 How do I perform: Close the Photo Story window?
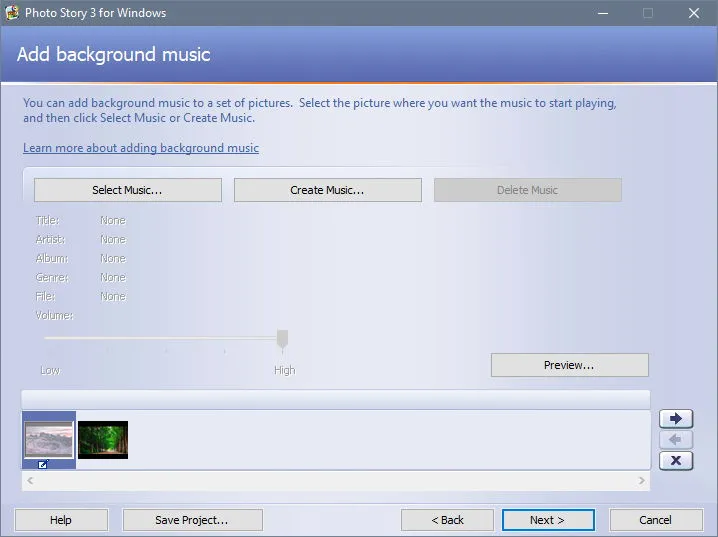coord(694,13)
